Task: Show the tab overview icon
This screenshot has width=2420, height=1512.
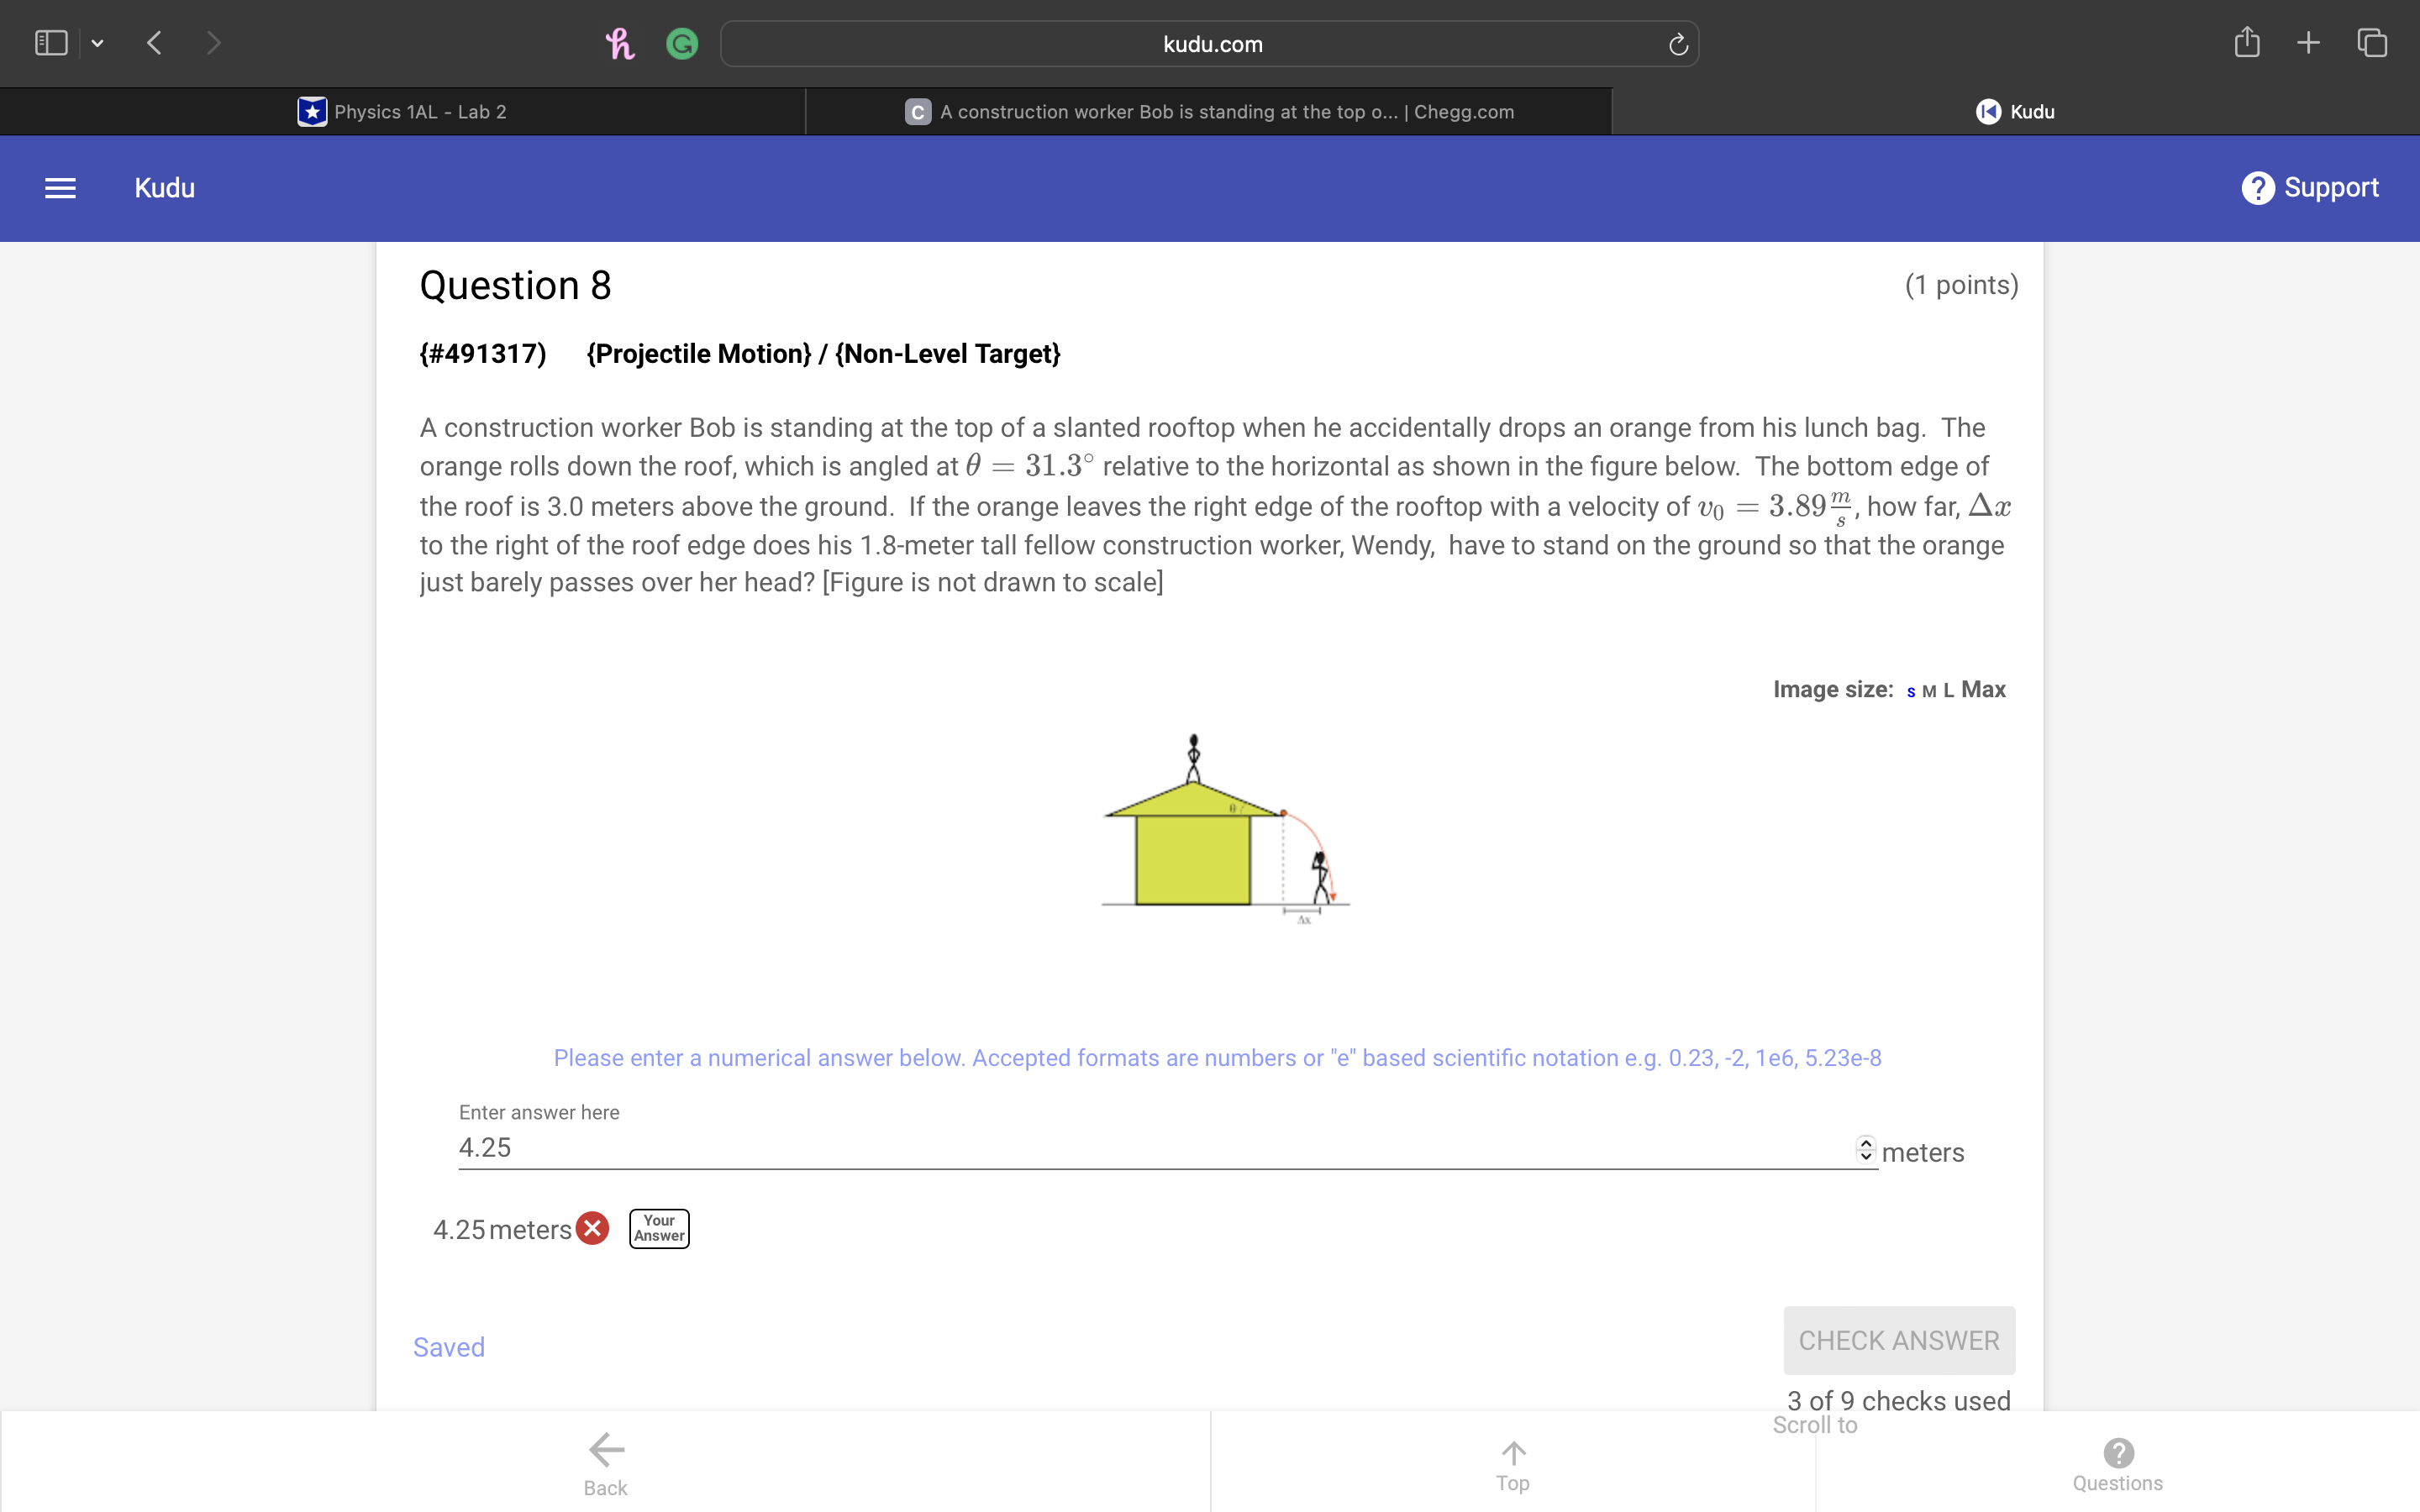Action: (2372, 42)
